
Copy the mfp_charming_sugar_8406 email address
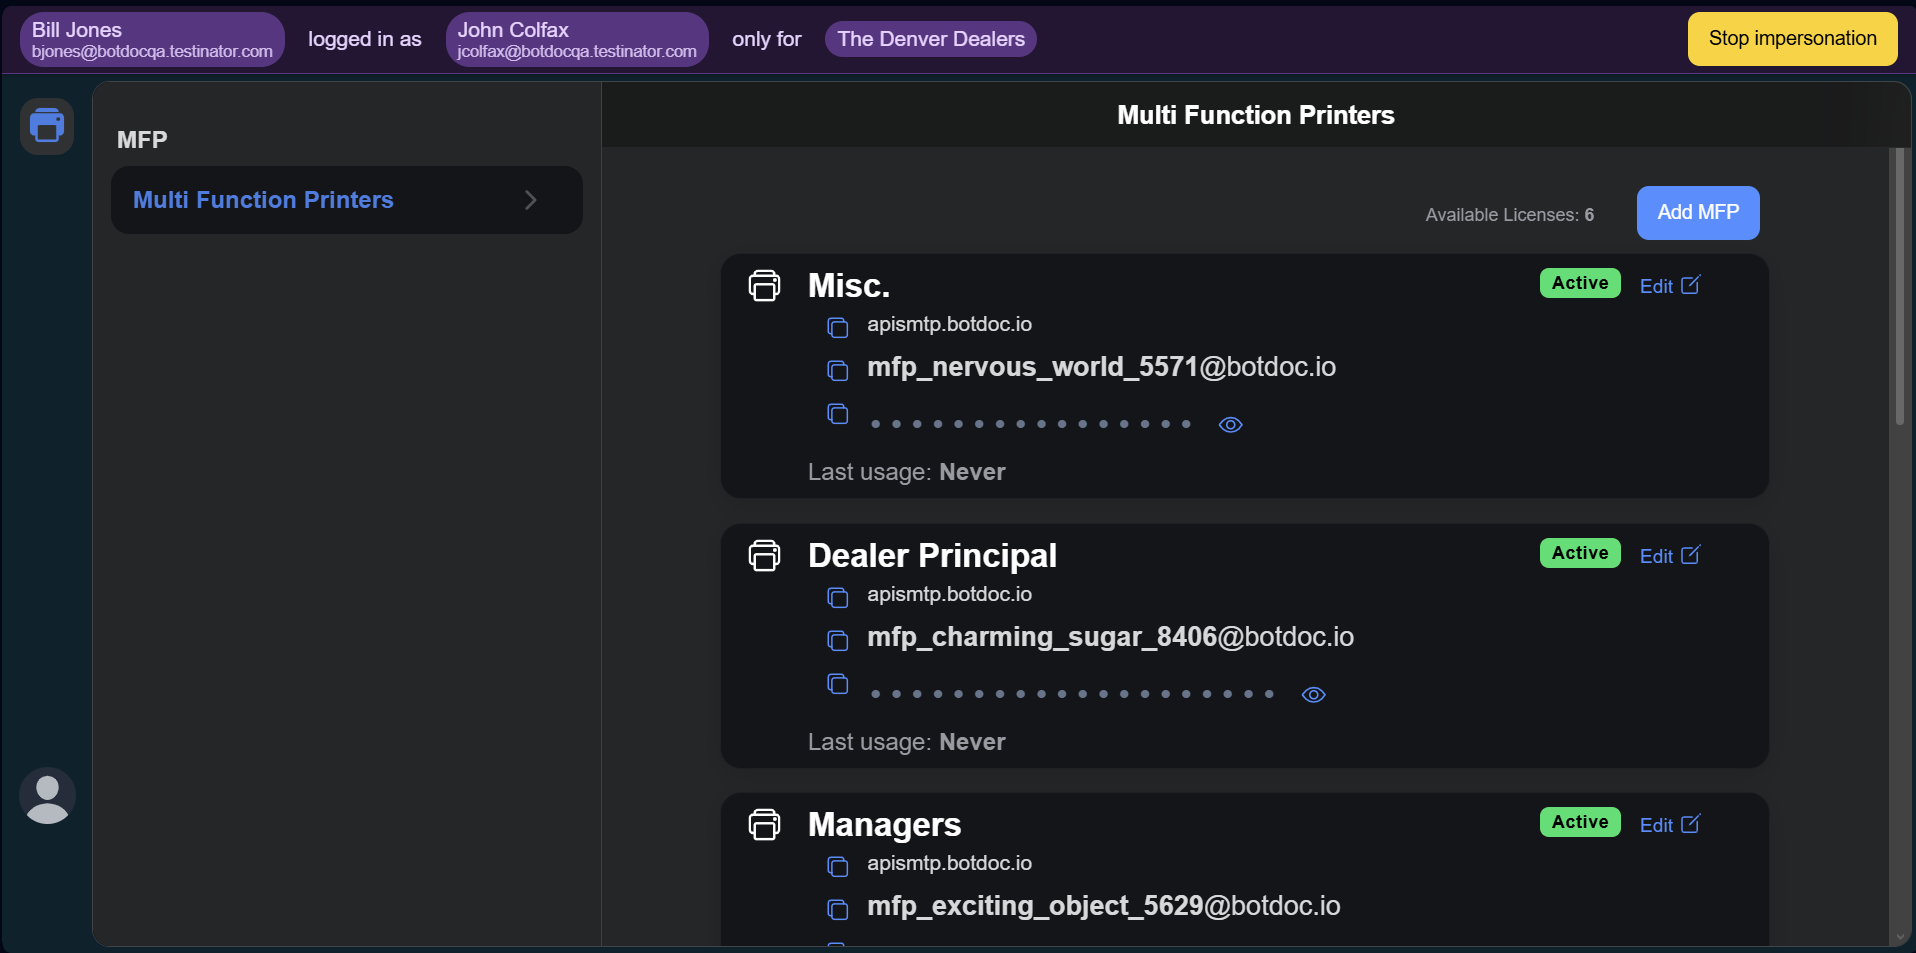coord(837,640)
